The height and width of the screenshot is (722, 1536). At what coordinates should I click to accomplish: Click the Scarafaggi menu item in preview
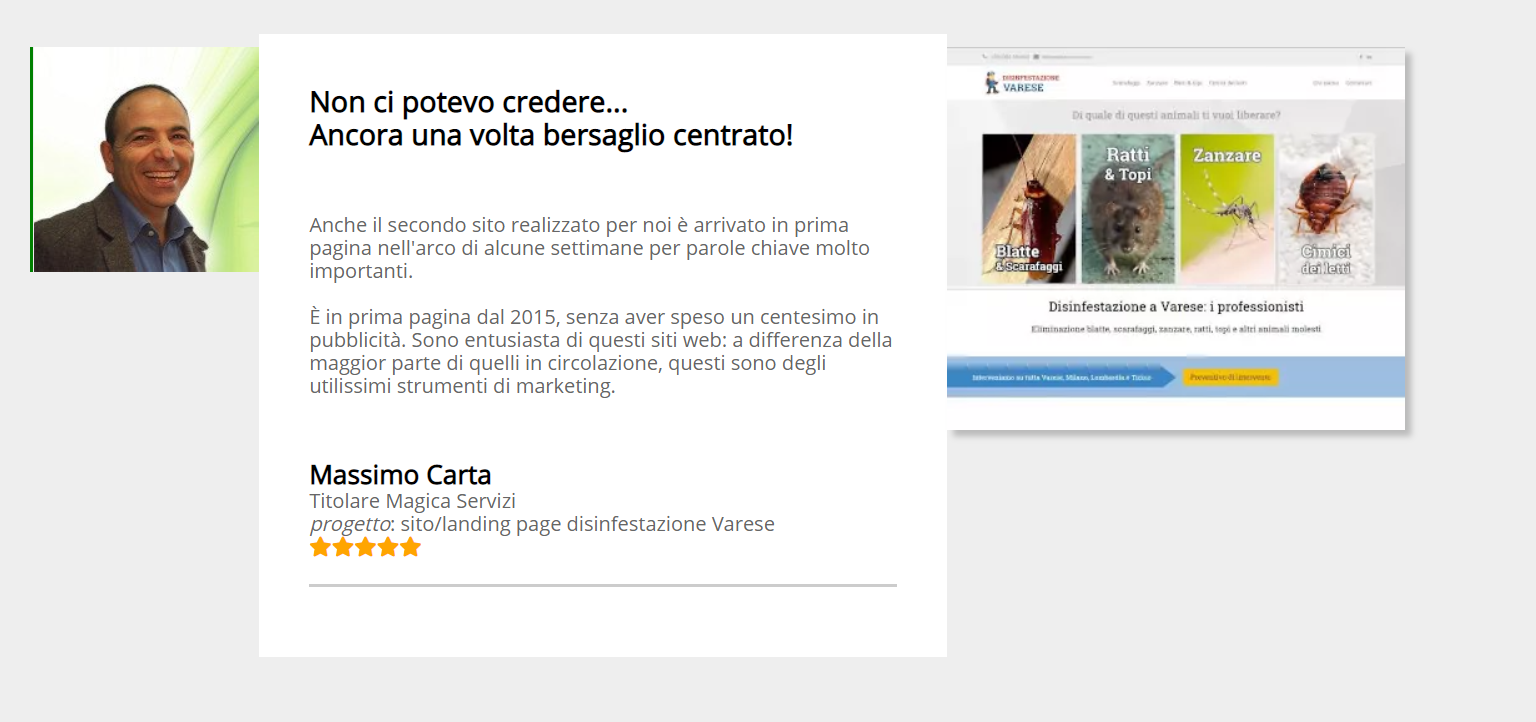click(1126, 83)
